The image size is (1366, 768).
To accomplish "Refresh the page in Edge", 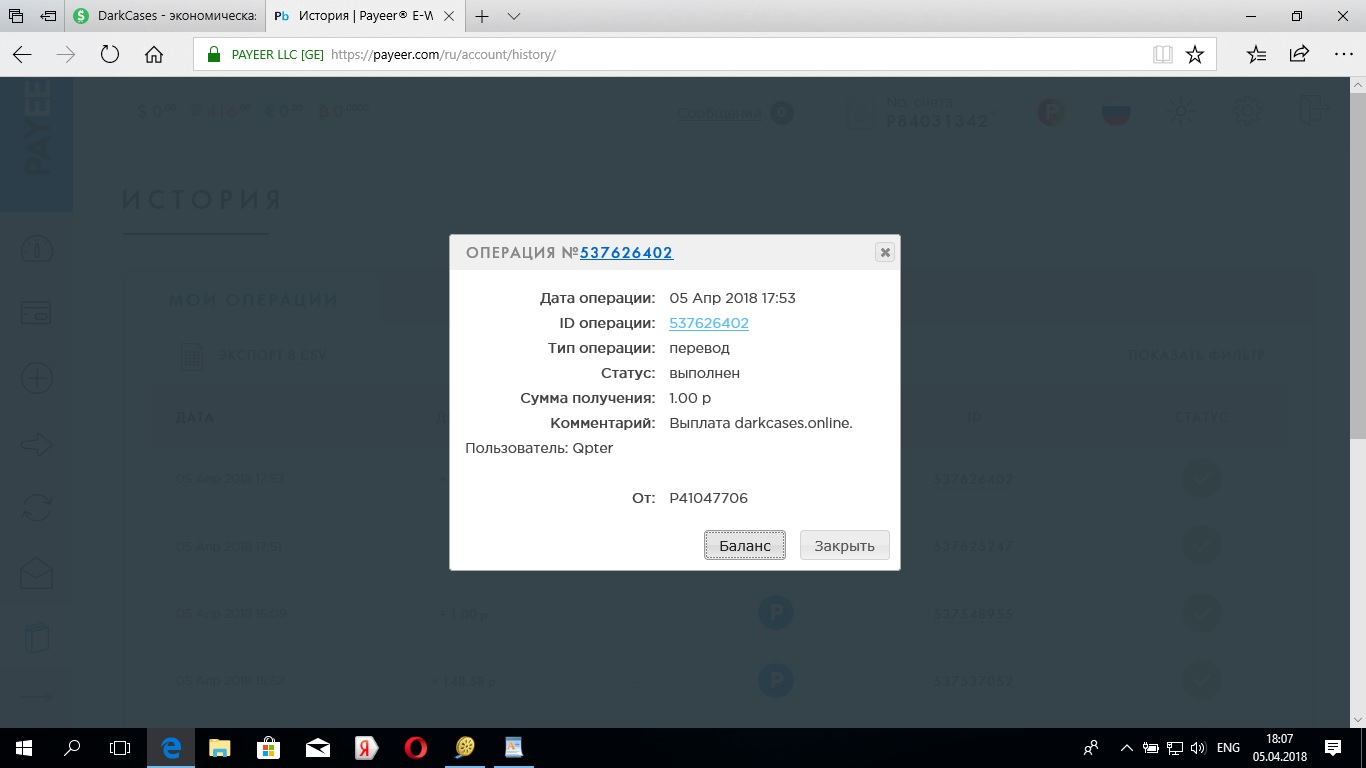I will click(110, 55).
